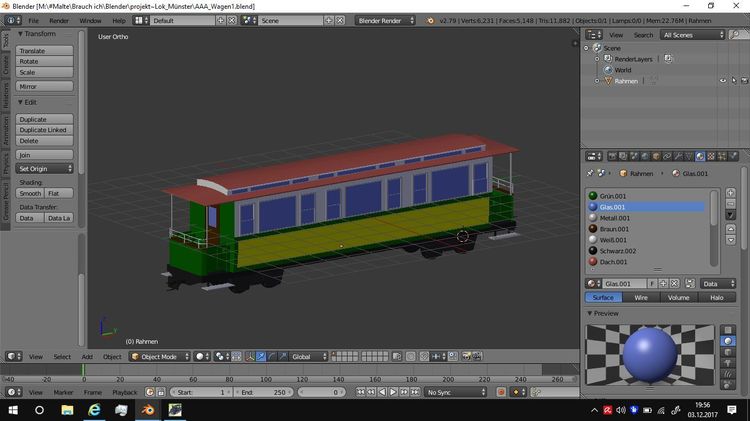This screenshot has width=750, height=421.
Task: Add a new material slot
Action: click(x=731, y=191)
